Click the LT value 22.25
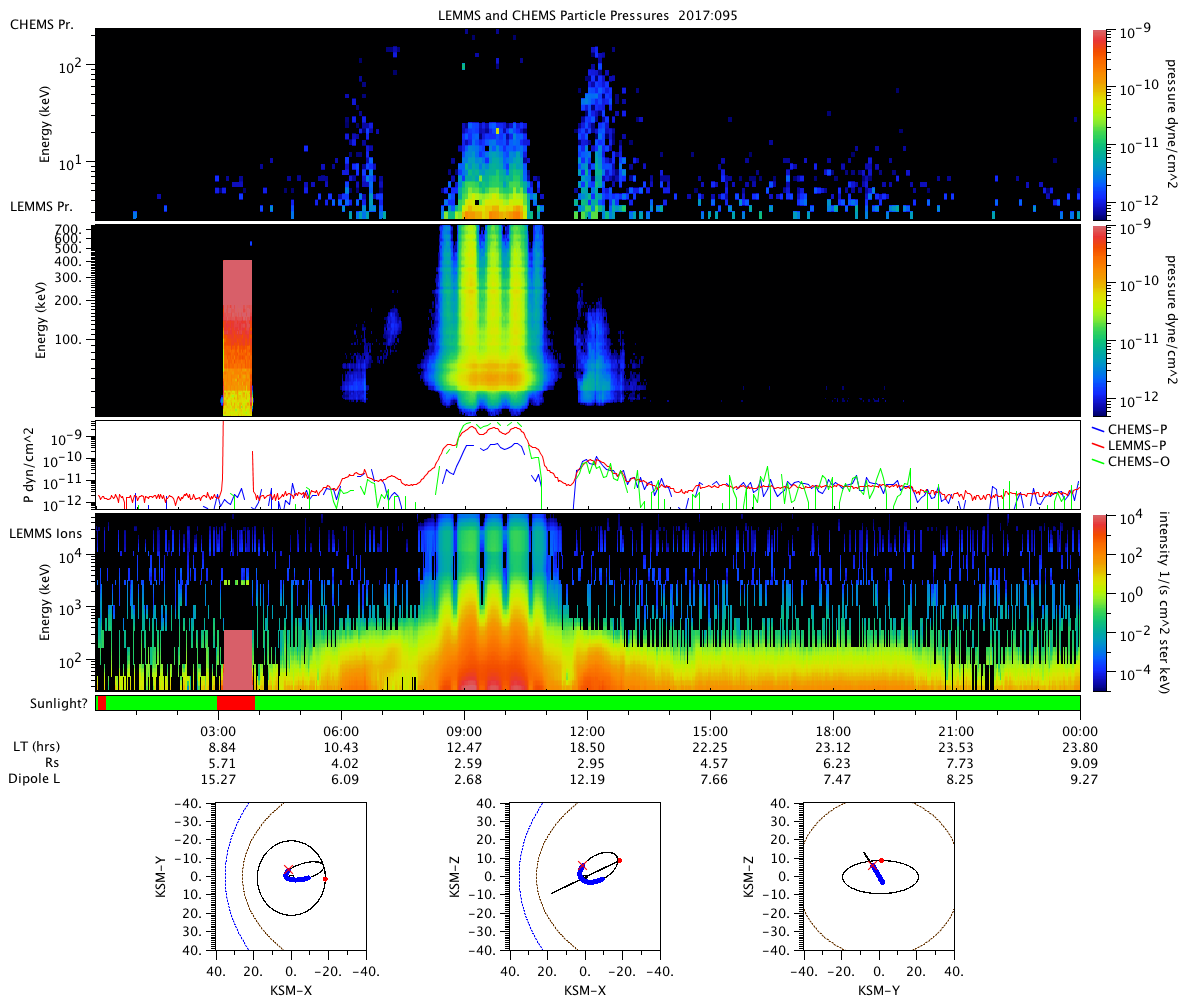Screen dimensions: 1200x1000 pyautogui.click(x=711, y=747)
